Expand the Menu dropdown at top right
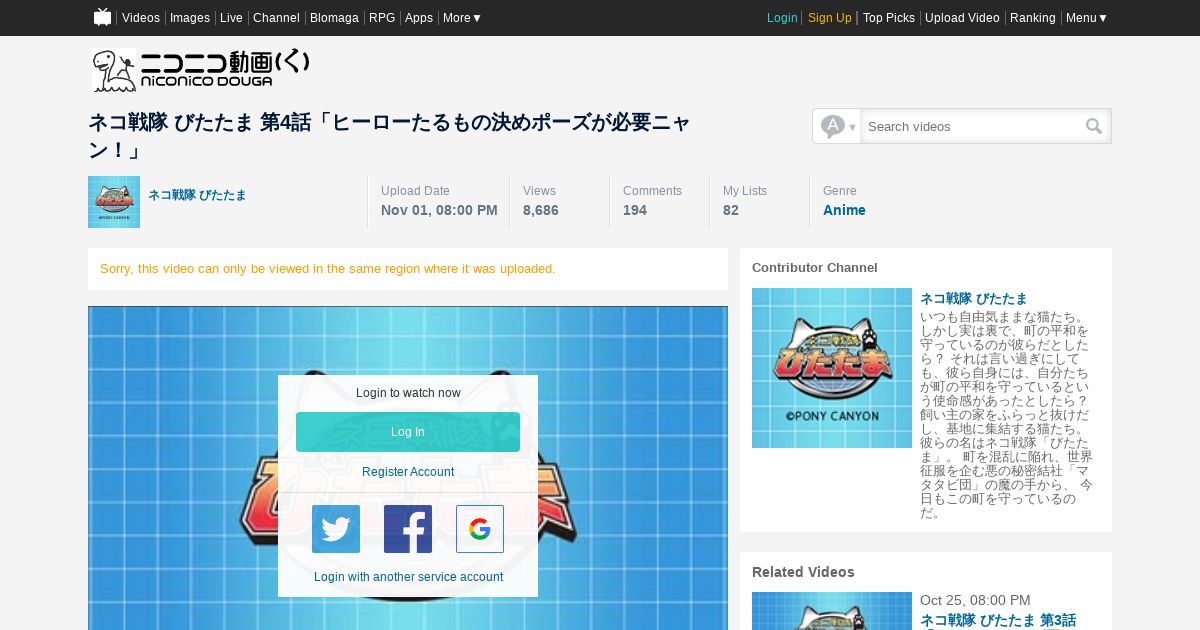The image size is (1200, 630). pos(1086,18)
